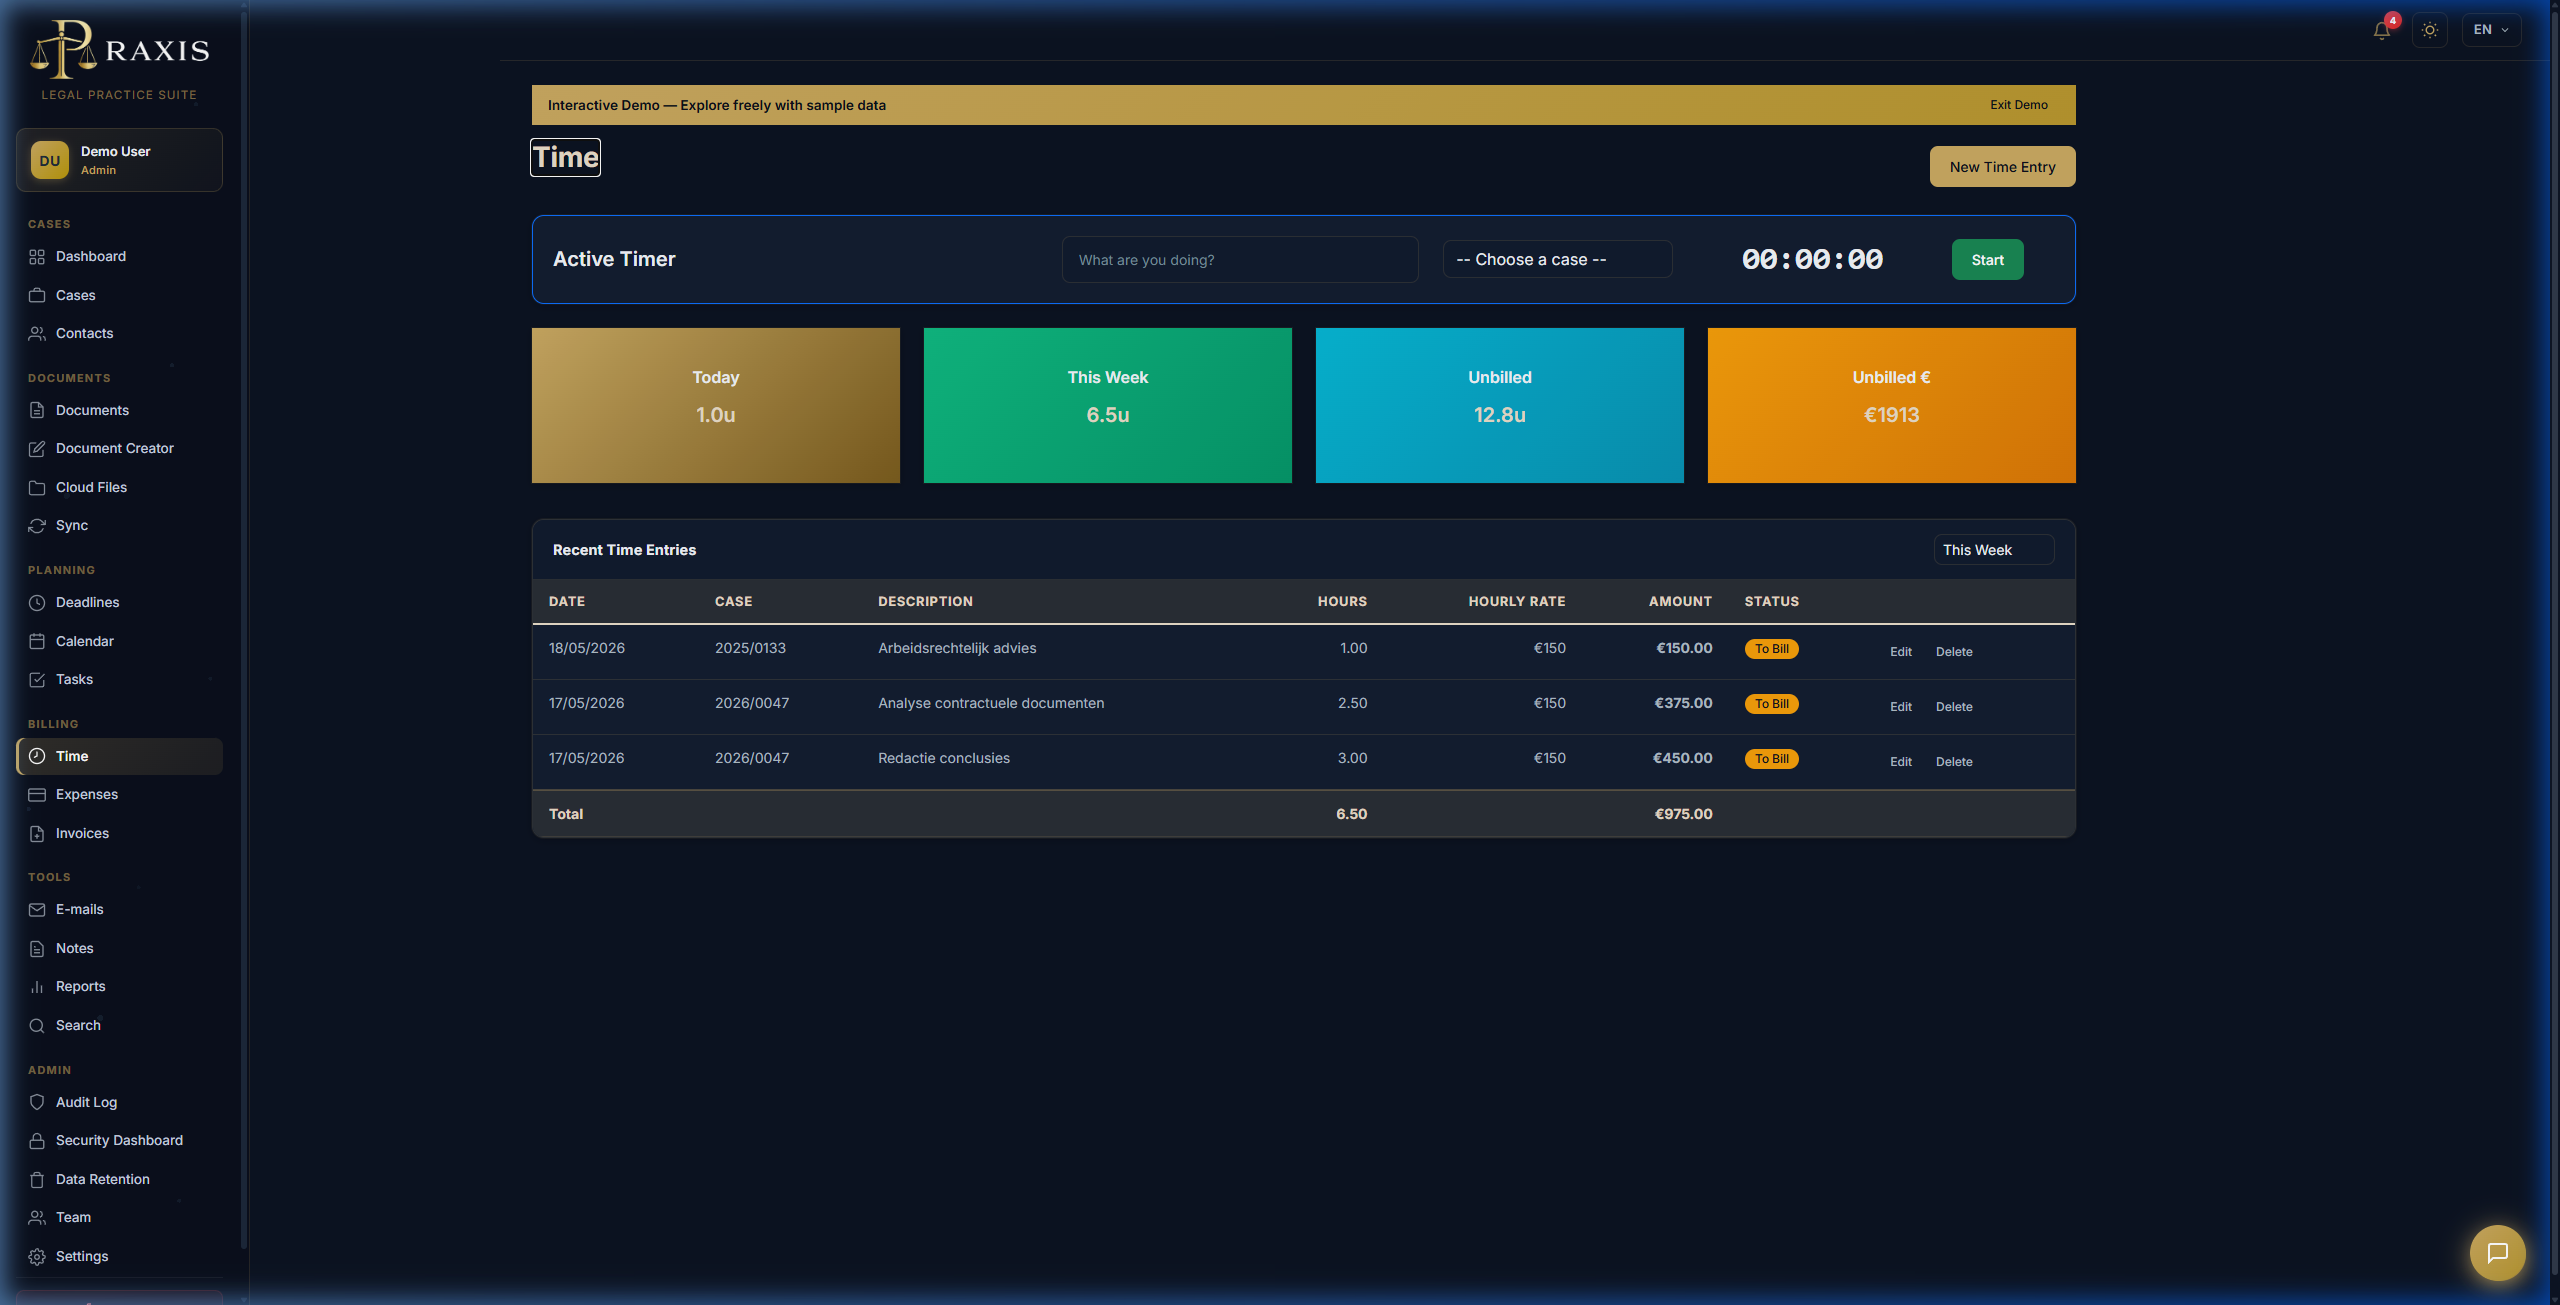Click the Sync arrows icon
Screen dimensions: 2560x1305
click(37, 526)
